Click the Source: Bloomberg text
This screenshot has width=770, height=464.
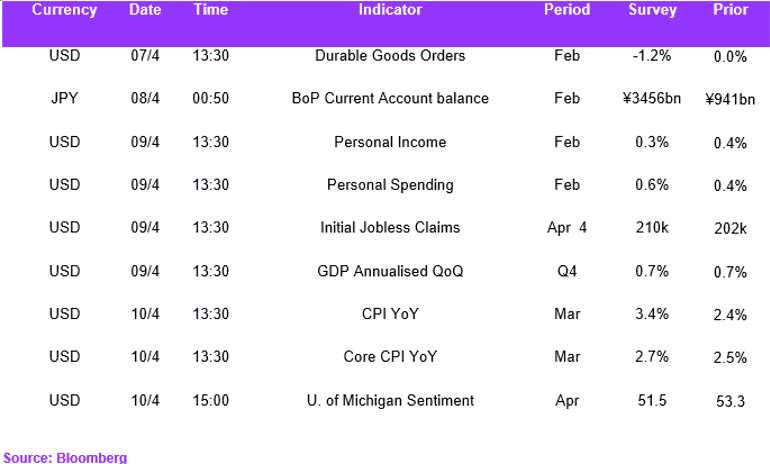tap(65, 458)
